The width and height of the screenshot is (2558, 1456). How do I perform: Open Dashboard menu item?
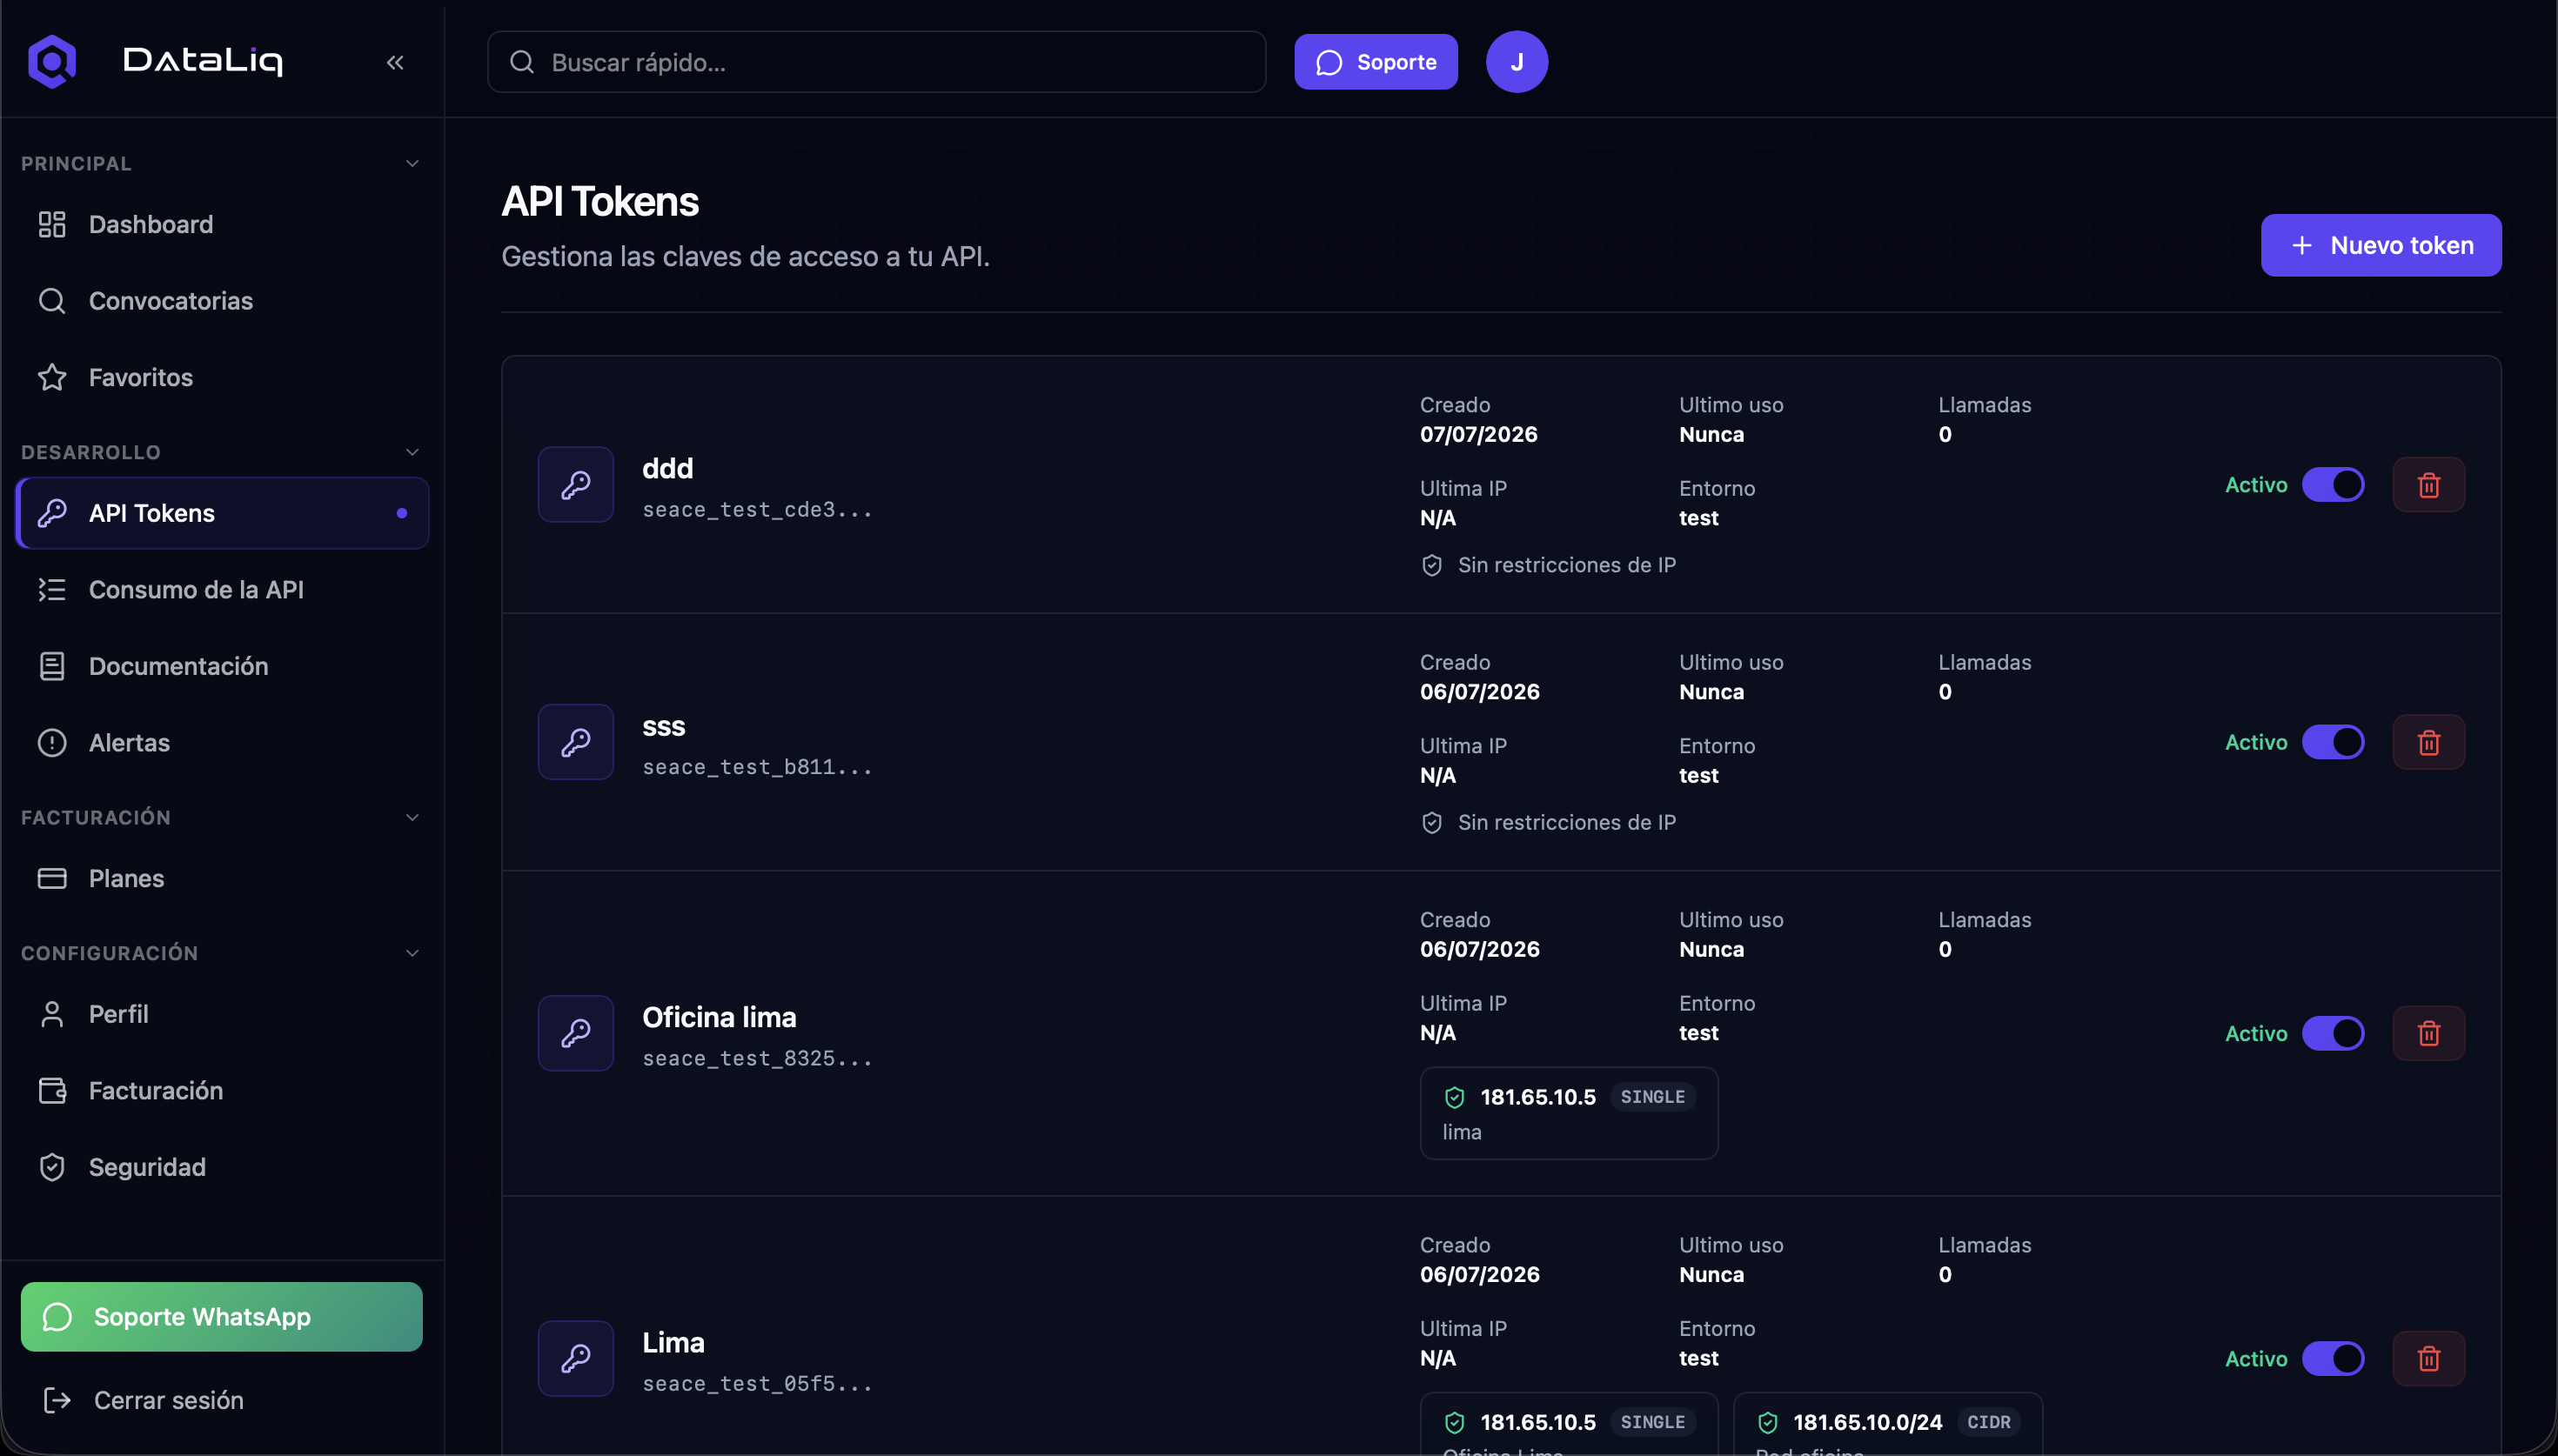coord(223,224)
